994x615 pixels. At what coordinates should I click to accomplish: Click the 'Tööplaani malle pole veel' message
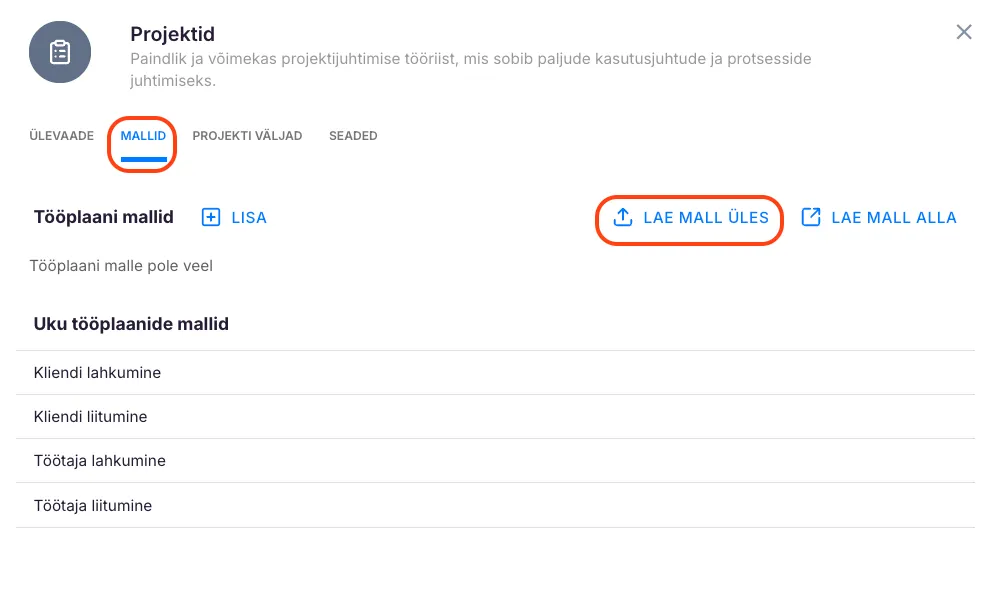[x=121, y=266]
